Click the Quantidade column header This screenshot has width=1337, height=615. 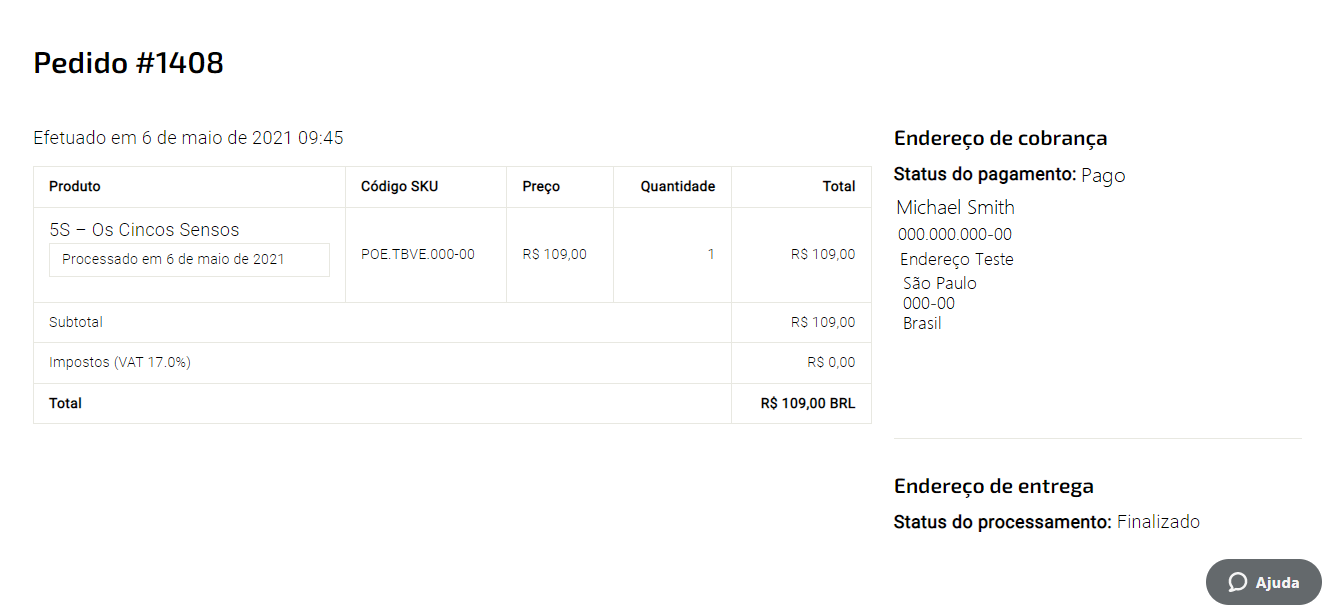coord(678,186)
